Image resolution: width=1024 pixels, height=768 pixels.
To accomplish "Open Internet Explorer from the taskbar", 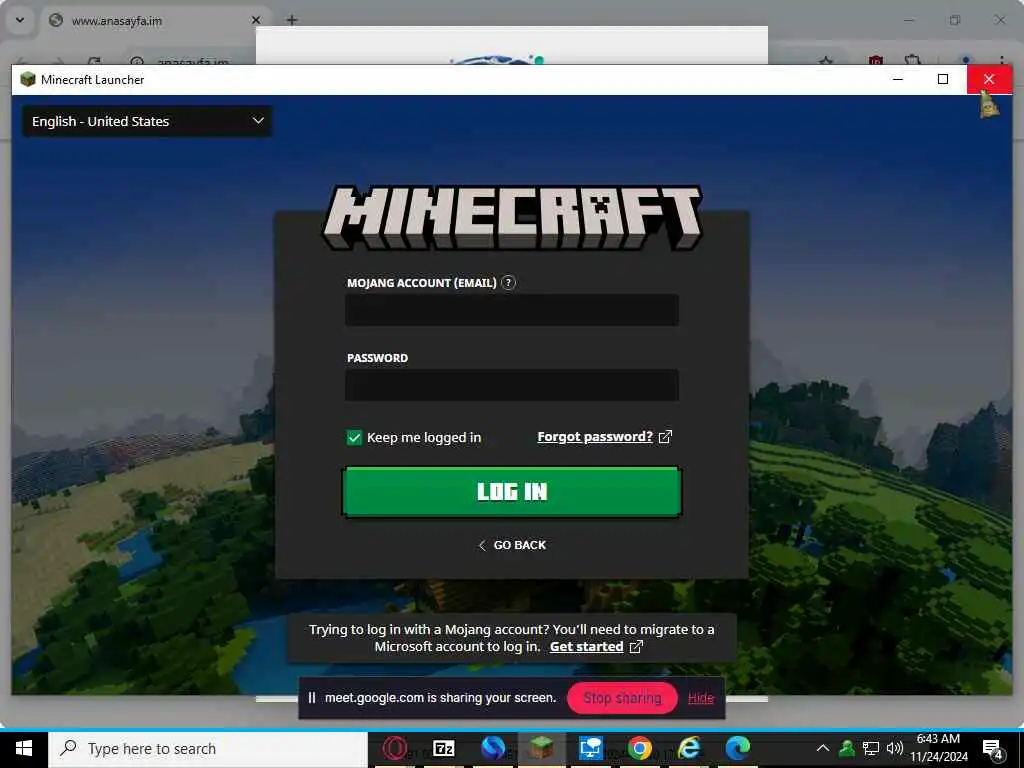I will coord(689,748).
